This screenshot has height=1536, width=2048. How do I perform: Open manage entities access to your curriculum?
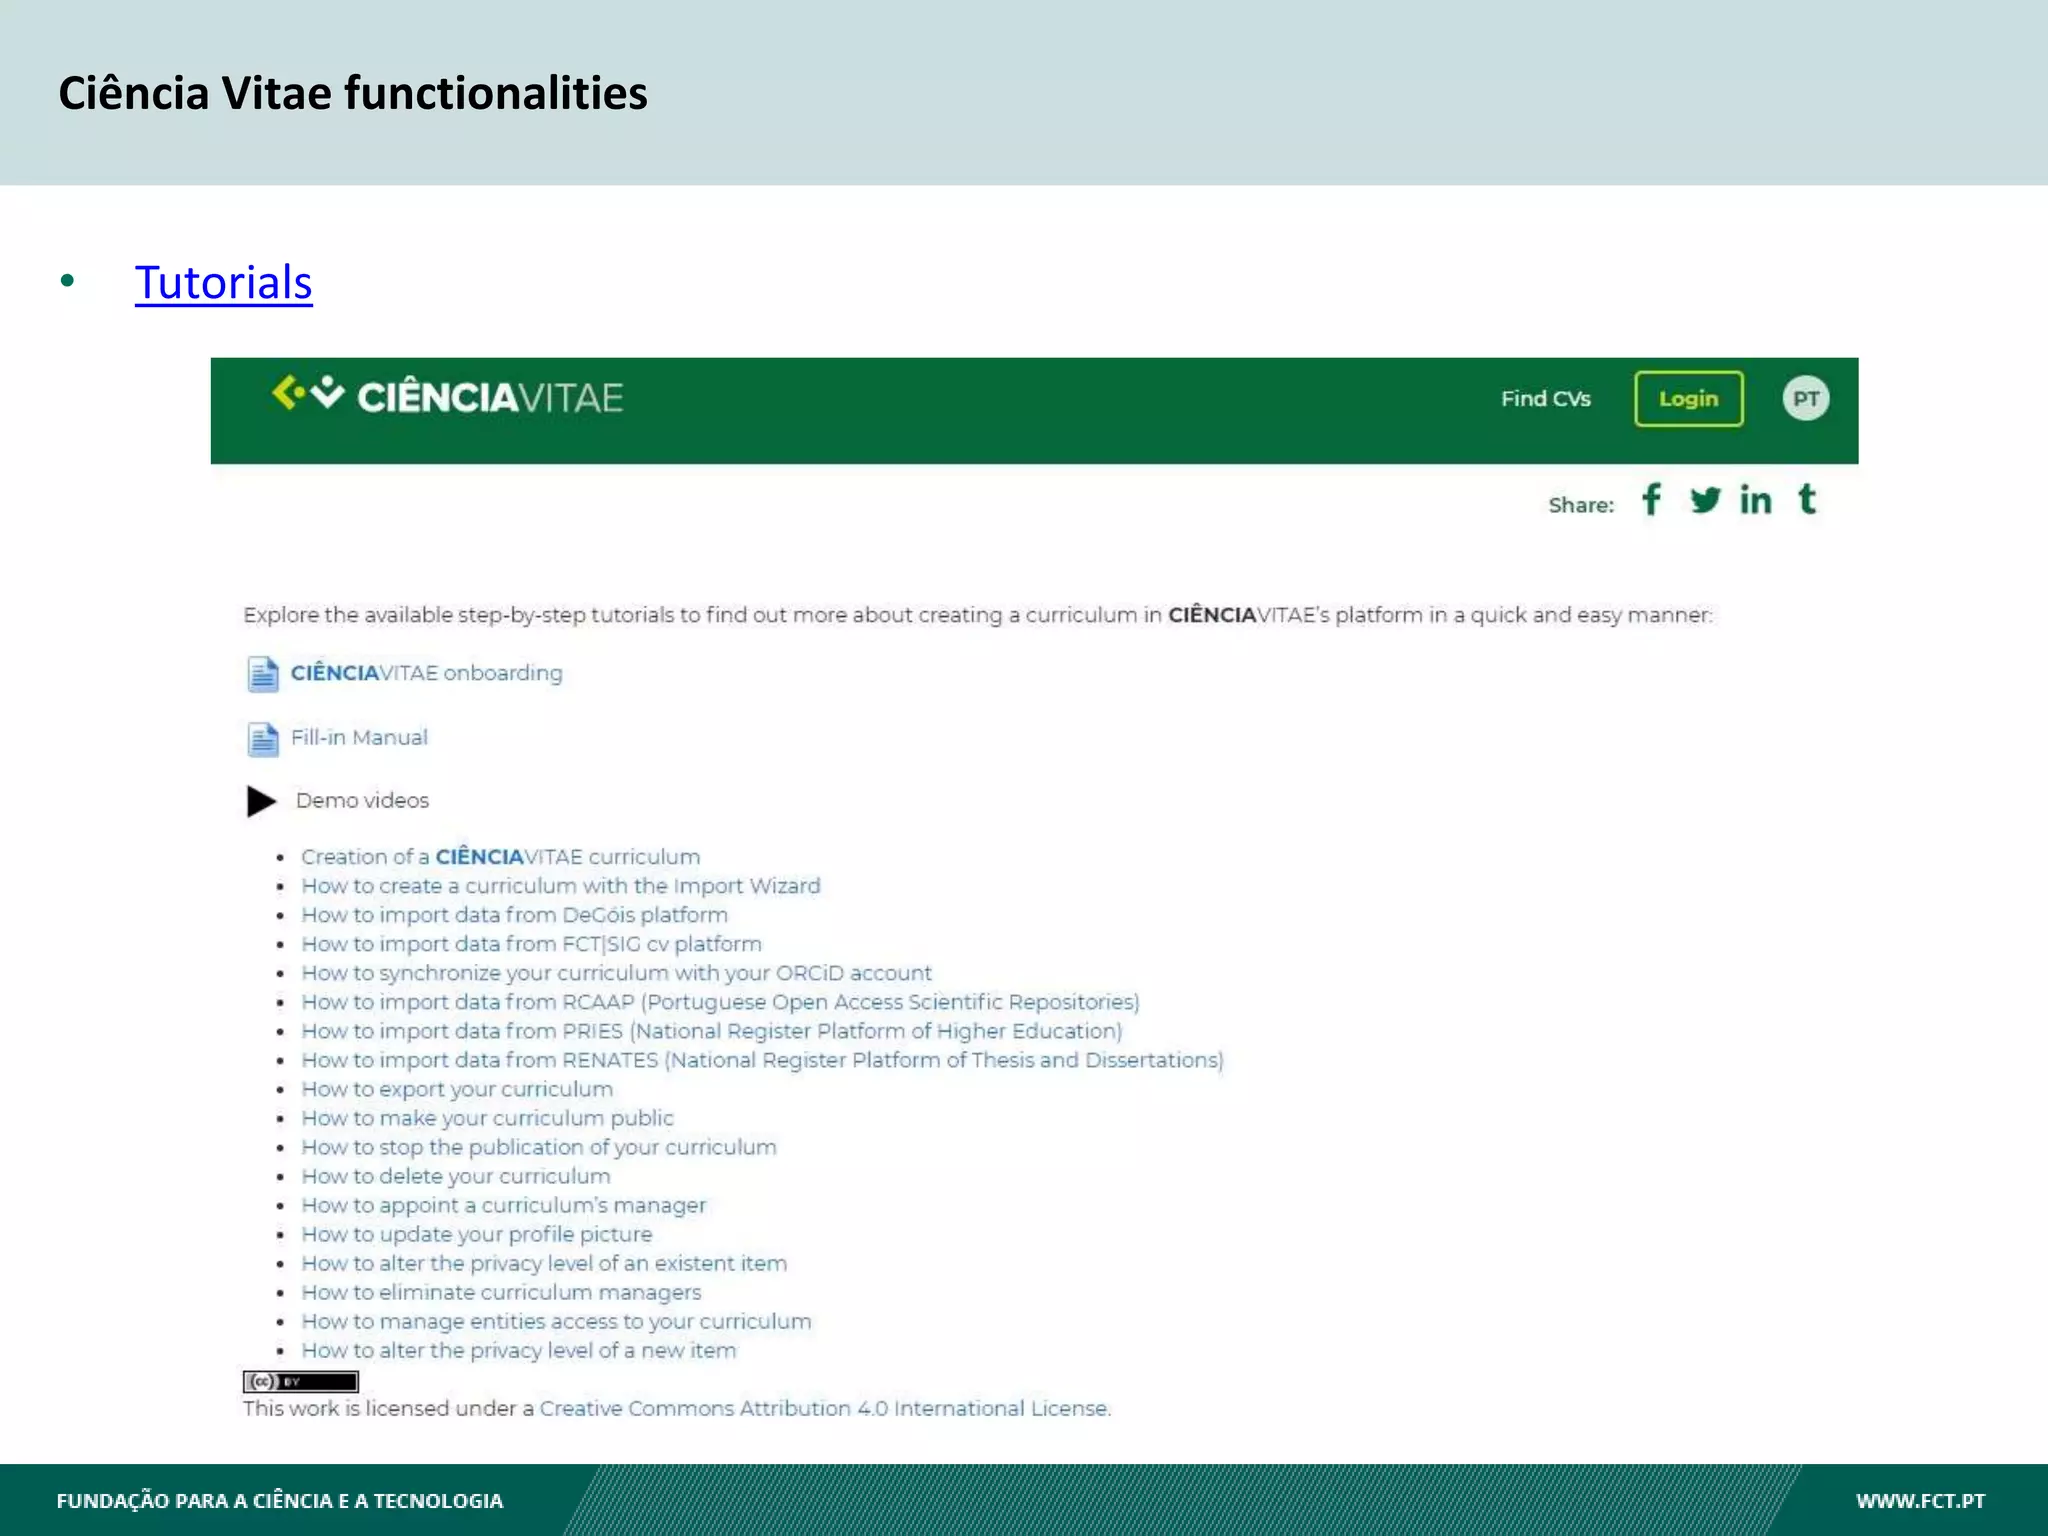(x=556, y=1321)
